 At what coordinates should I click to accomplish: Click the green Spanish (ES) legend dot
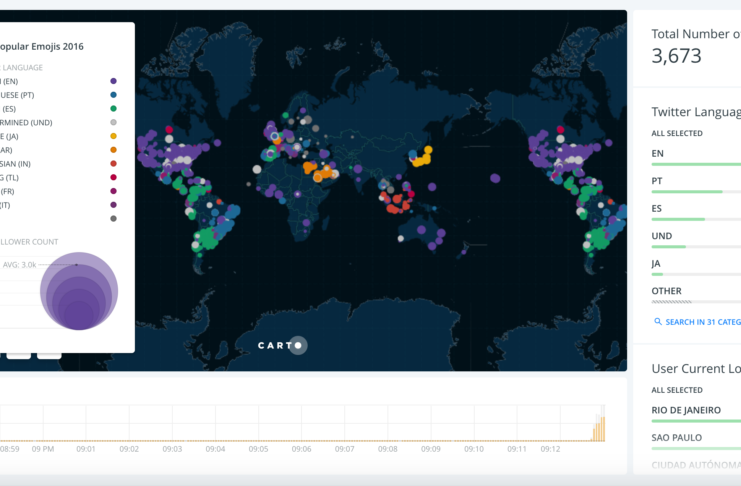point(114,109)
